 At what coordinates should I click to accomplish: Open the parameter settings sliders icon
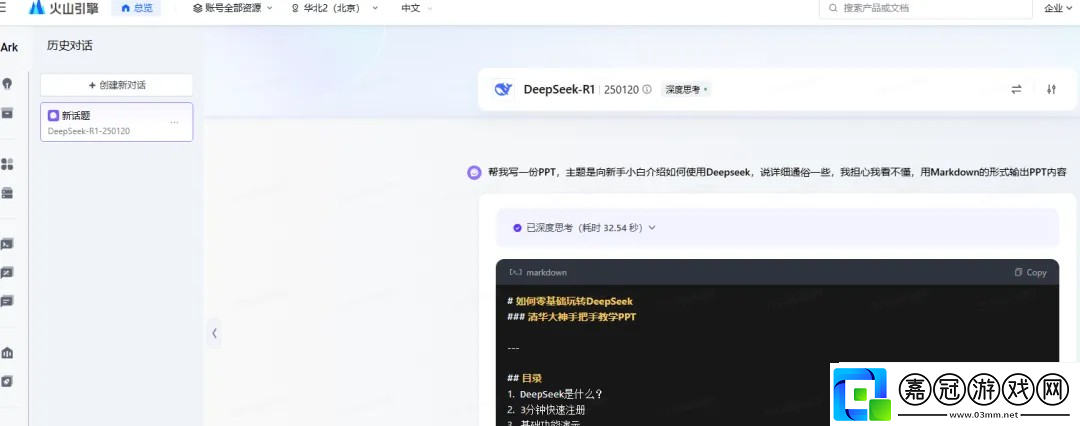pos(1051,90)
